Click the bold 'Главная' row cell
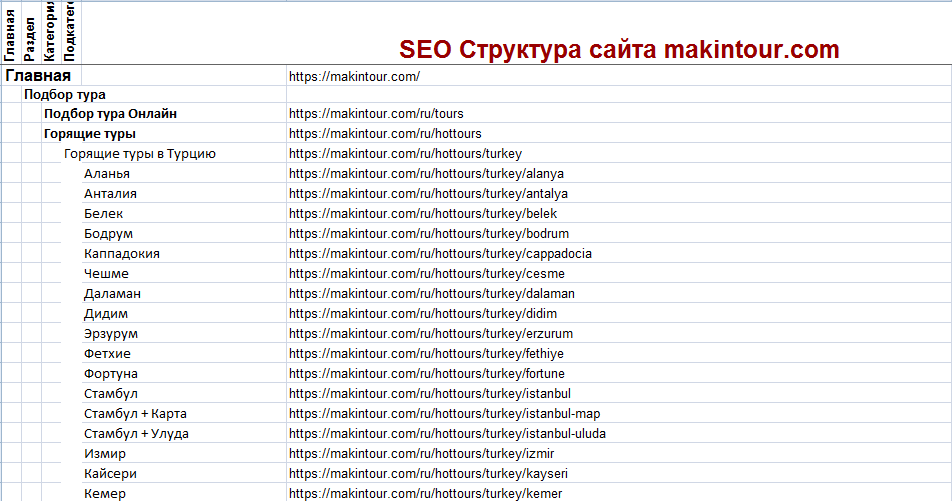 [x=38, y=75]
